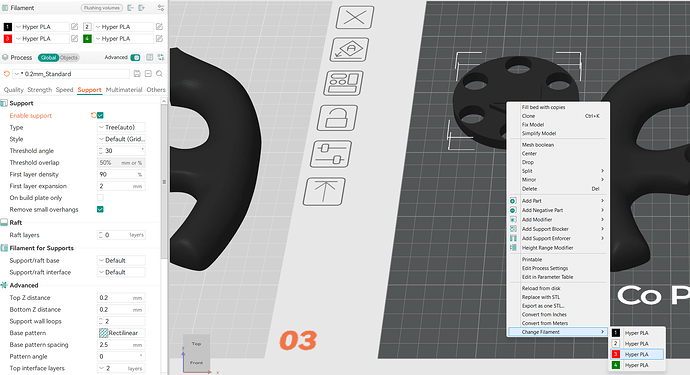Open the support Type Tree(auto) dropdown
Screen dimensions: 690x375
click(x=121, y=127)
